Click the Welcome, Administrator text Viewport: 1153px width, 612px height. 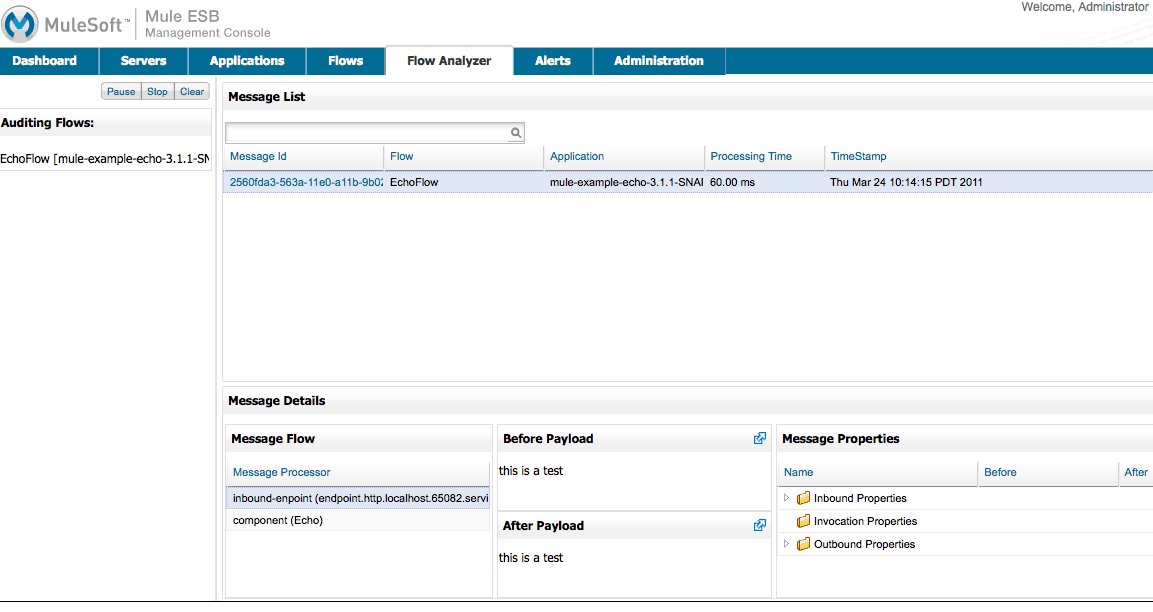1085,7
